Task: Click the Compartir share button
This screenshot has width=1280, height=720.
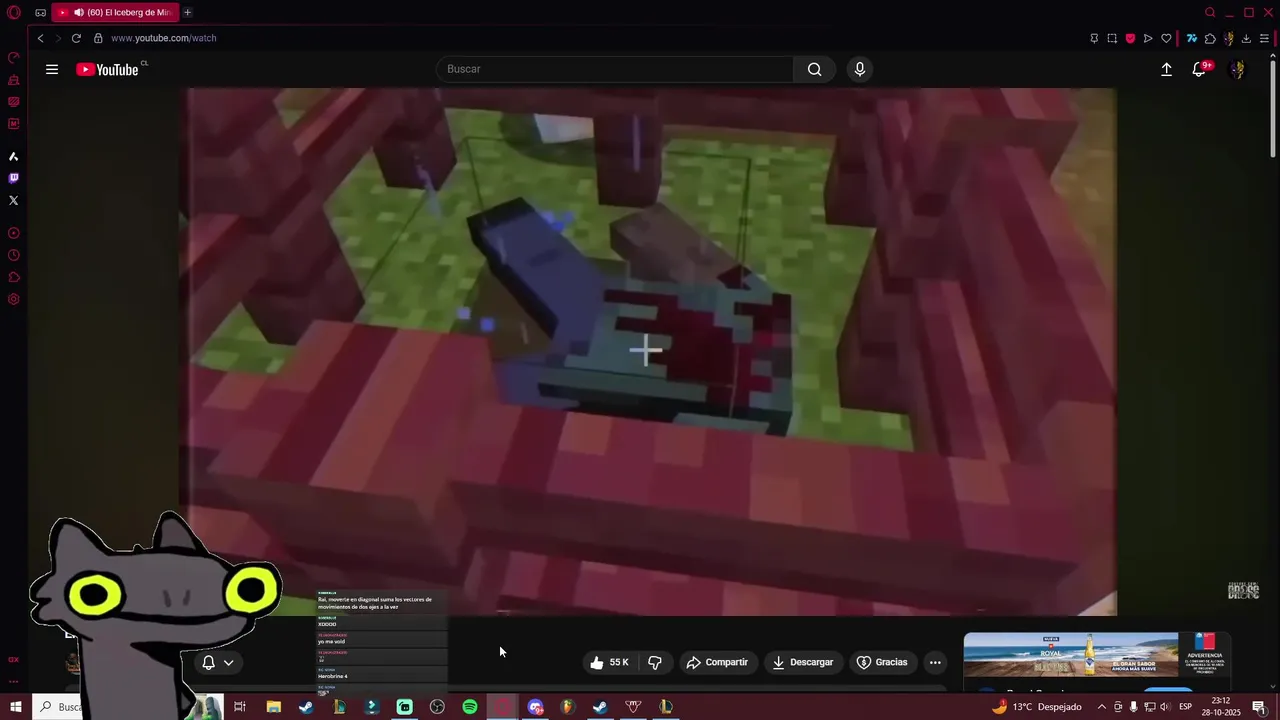Action: pos(717,662)
